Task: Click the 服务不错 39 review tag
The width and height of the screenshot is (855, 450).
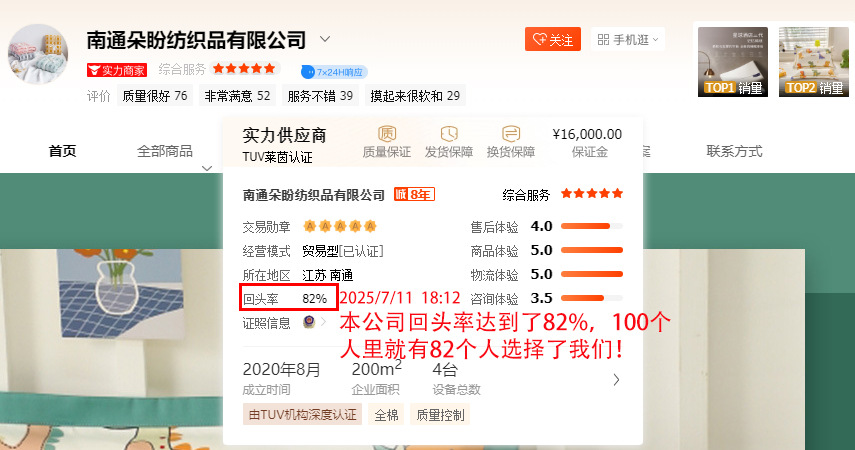Action: pyautogui.click(x=320, y=96)
